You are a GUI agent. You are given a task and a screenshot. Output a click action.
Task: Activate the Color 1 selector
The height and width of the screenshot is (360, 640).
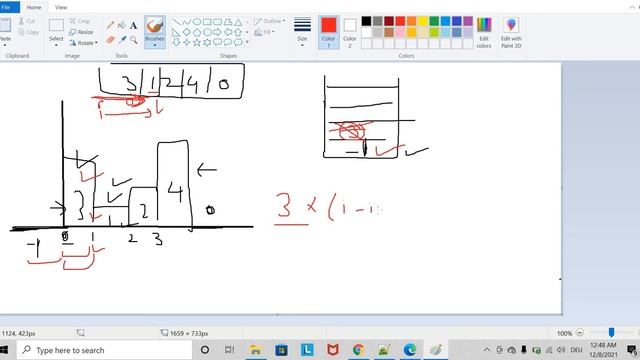329,33
